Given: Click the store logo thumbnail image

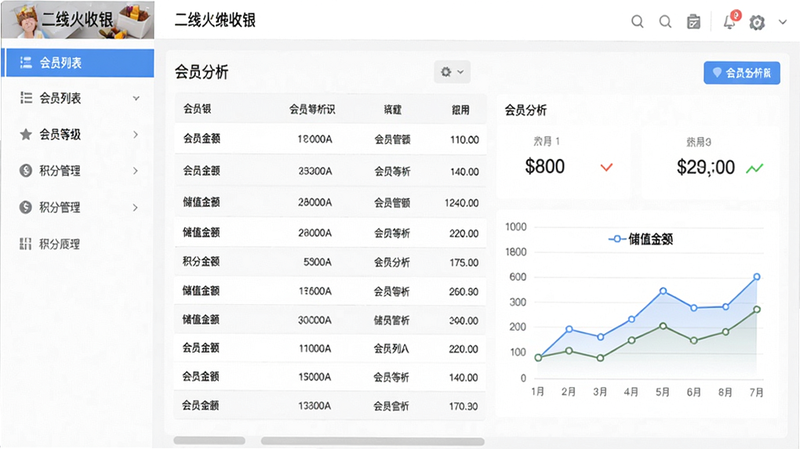Looking at the screenshot, I should point(78,19).
